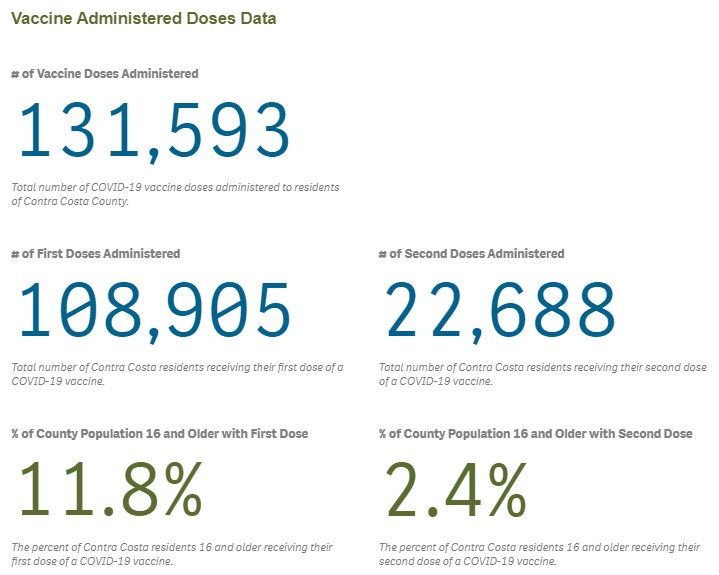Click the description 'Total number of COVID-19 vaccine doses administered'
This screenshot has width=719, height=575.
[x=176, y=194]
